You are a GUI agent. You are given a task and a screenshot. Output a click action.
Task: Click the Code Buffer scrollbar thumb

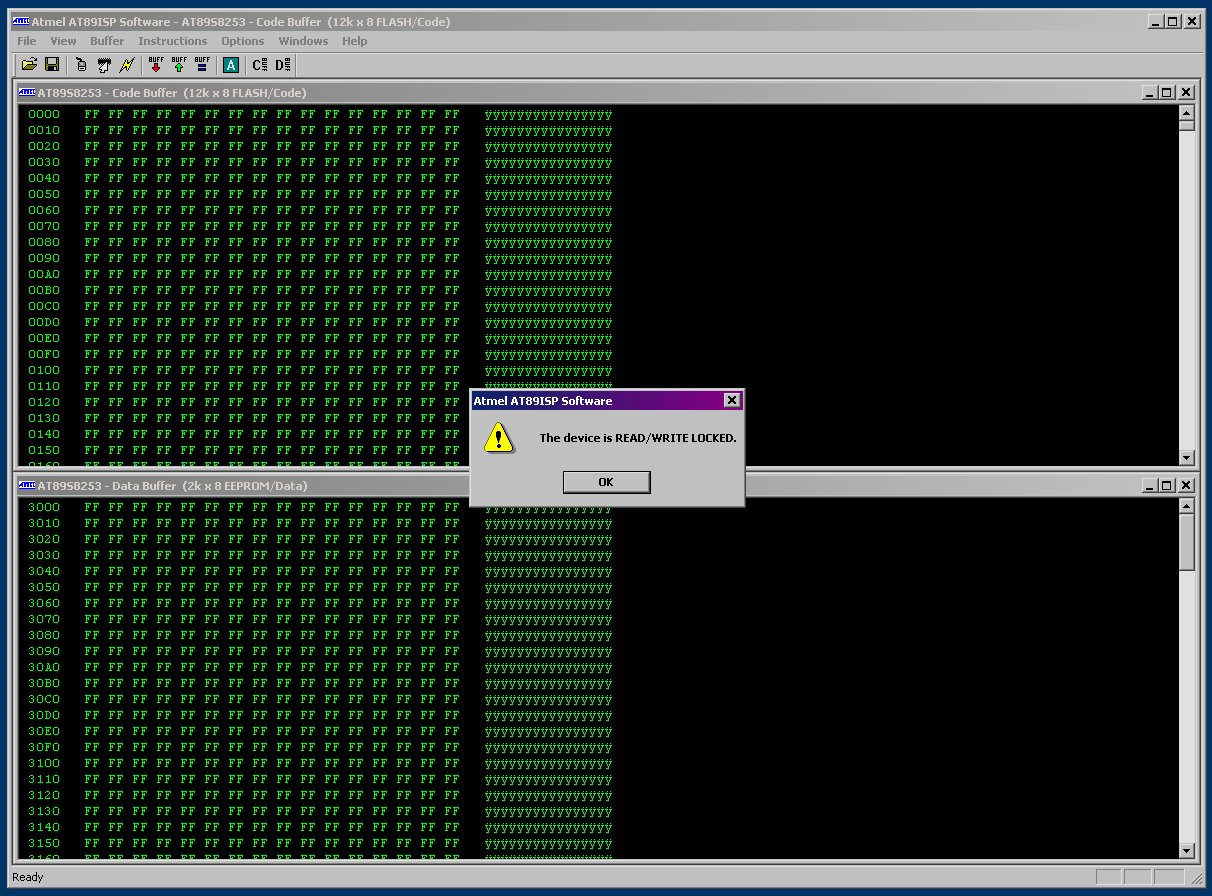coord(1187,125)
